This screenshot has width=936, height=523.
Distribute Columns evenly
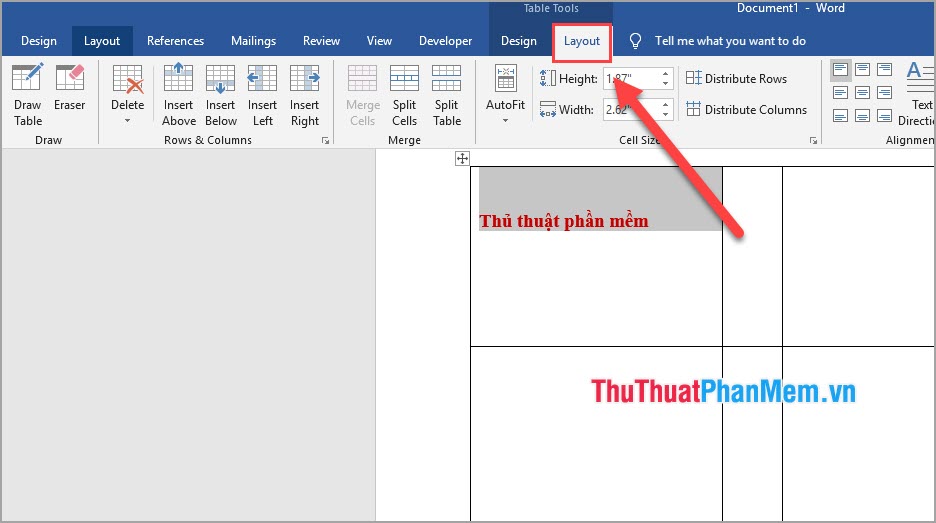point(746,109)
